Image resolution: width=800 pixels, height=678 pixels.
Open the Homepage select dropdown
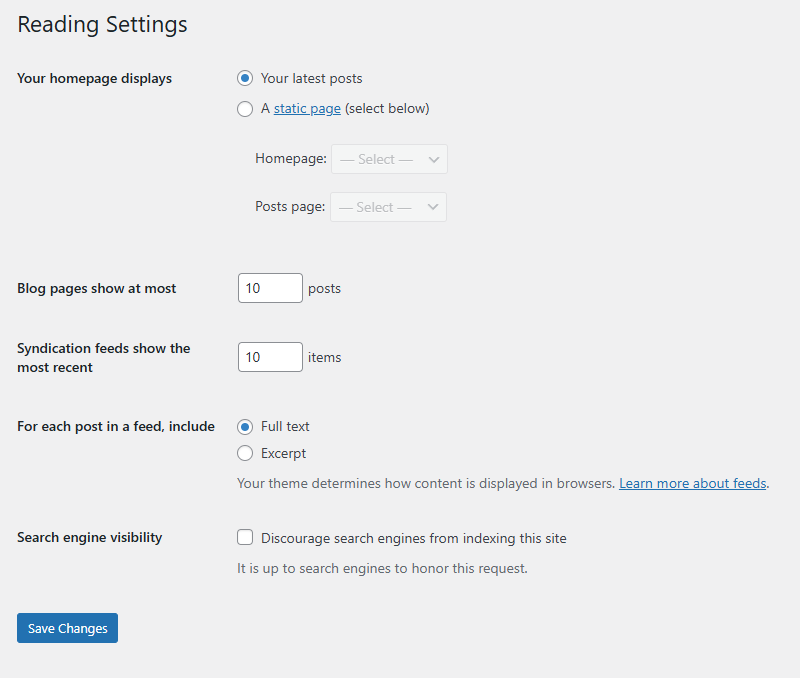point(389,159)
